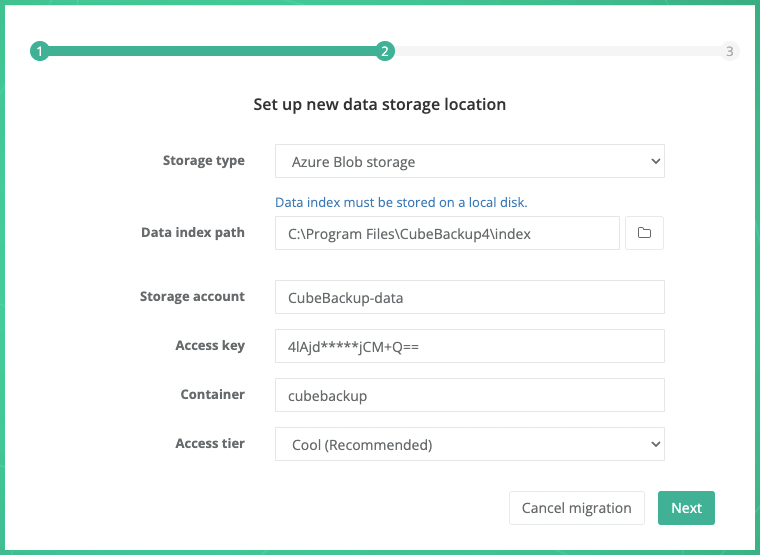The image size is (760, 555).
Task: Click the Access tier label
Action: (x=210, y=444)
